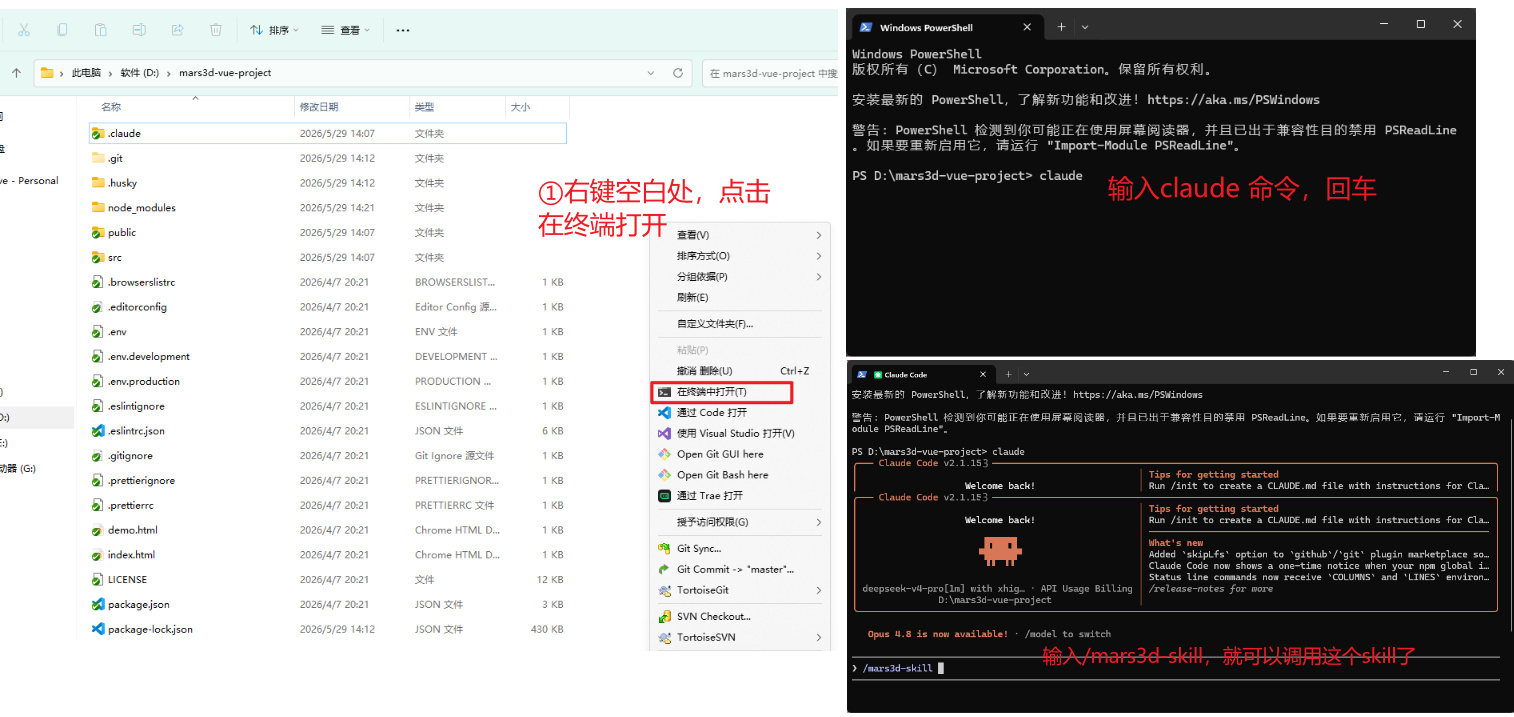Choose 在终端中打开(T) from context menu

722,392
